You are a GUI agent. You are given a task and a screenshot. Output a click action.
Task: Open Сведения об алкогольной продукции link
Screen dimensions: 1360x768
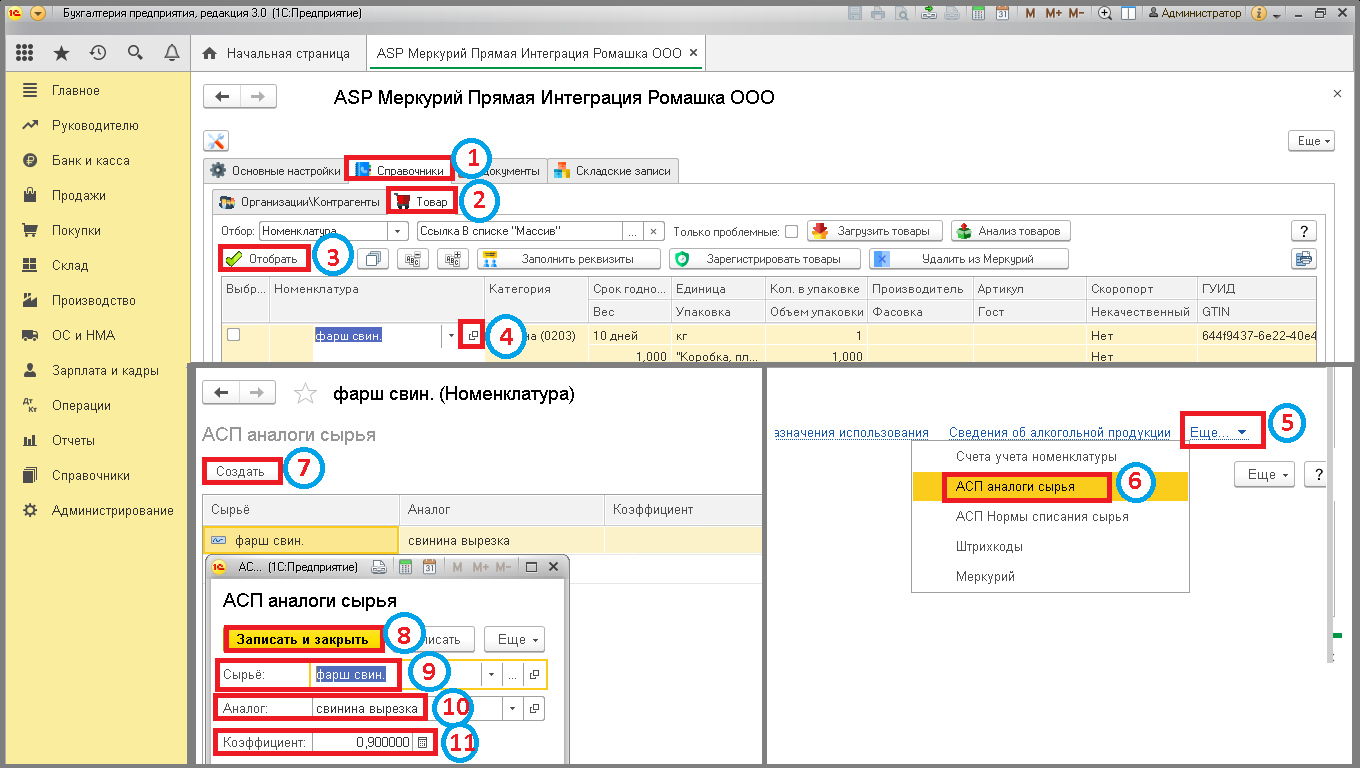click(1059, 433)
